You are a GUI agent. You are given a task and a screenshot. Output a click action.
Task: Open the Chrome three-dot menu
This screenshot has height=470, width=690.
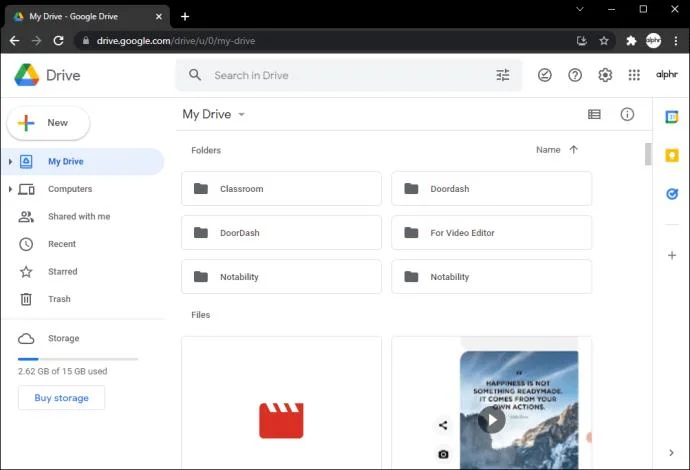coord(676,41)
